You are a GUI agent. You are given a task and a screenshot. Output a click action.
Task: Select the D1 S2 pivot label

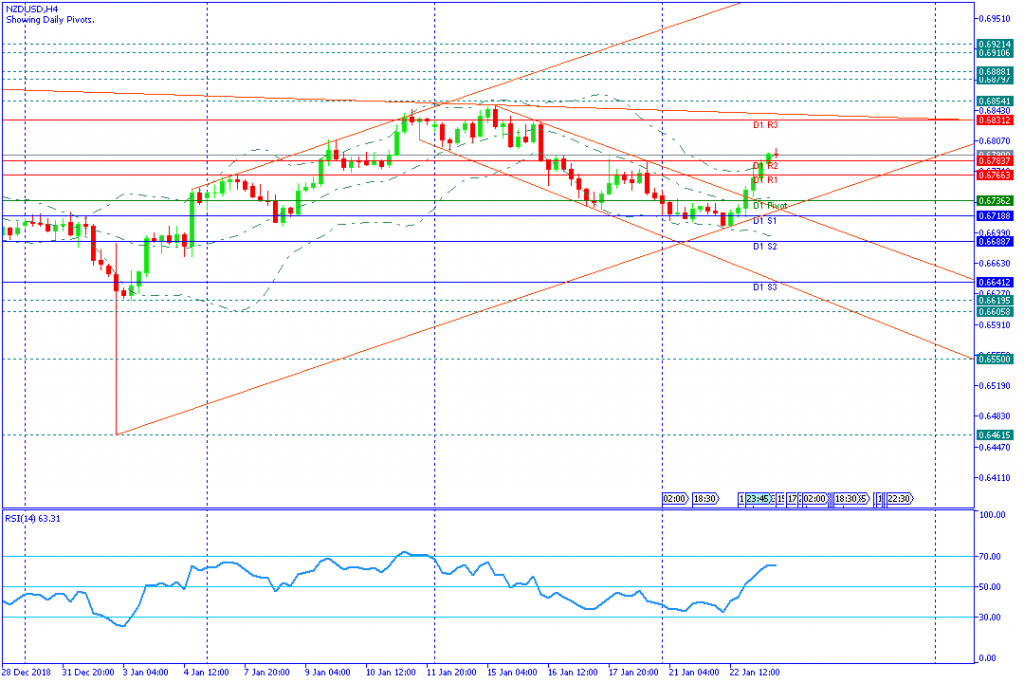[765, 247]
